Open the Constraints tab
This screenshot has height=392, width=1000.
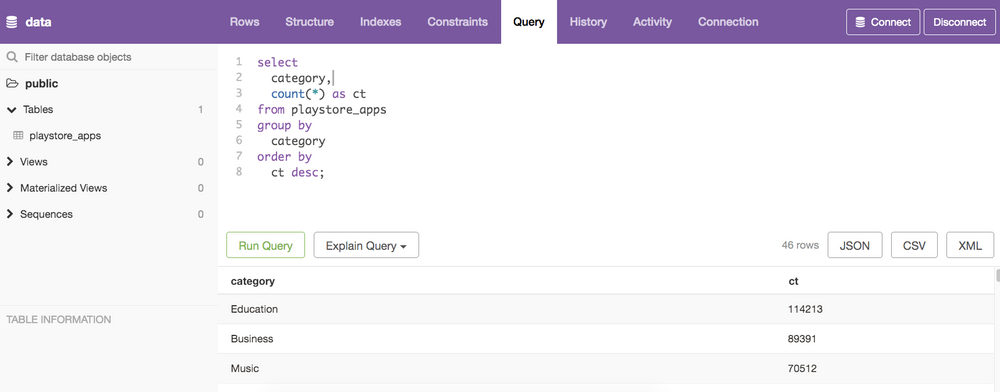tap(458, 22)
